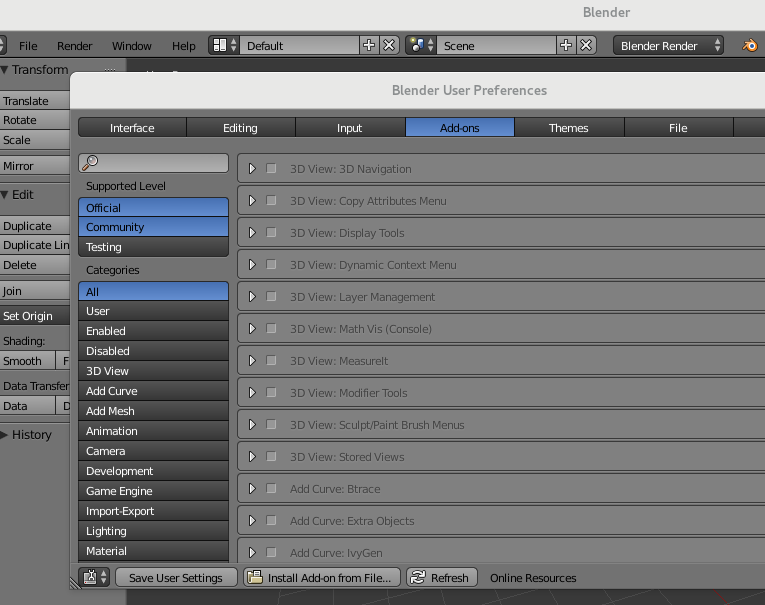
Task: Enable the IvyGen add-on checkbox
Action: [271, 552]
